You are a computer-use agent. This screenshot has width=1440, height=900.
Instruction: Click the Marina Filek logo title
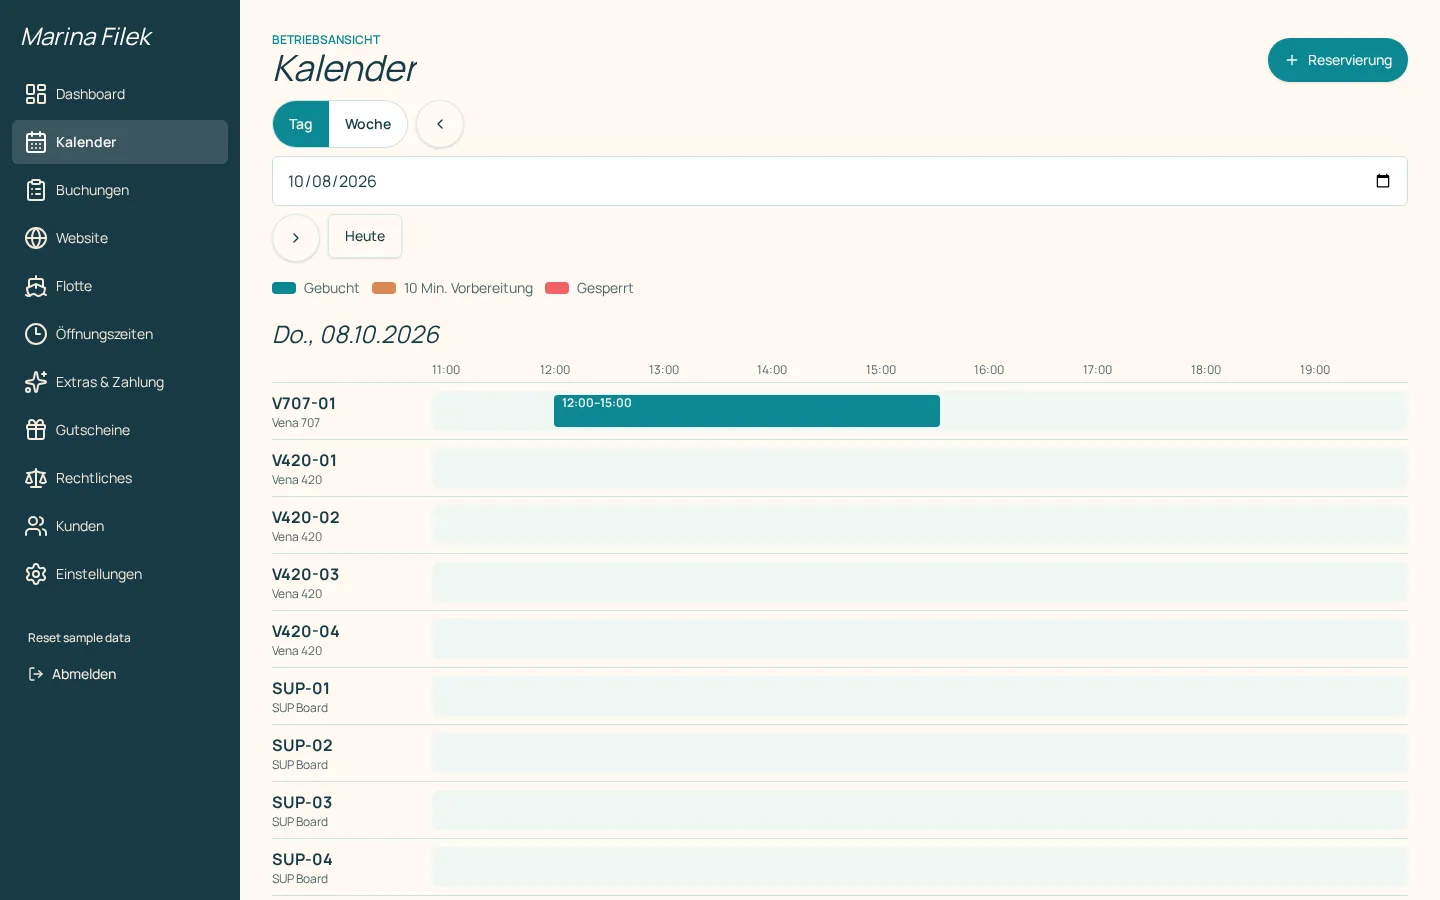click(x=86, y=37)
